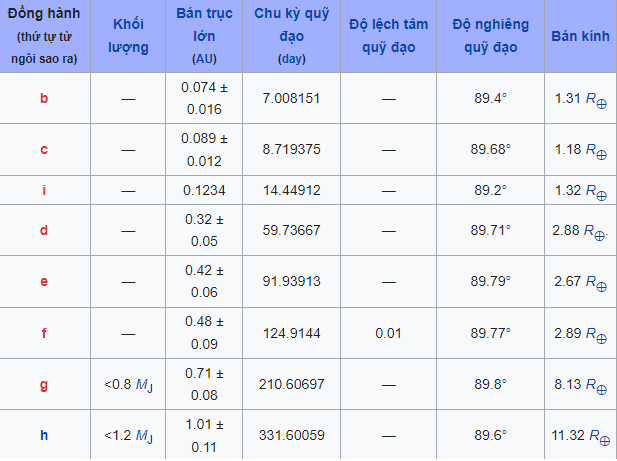Viewport: 617px width, 461px height.
Task: Select the planet d link
Action: (44, 230)
